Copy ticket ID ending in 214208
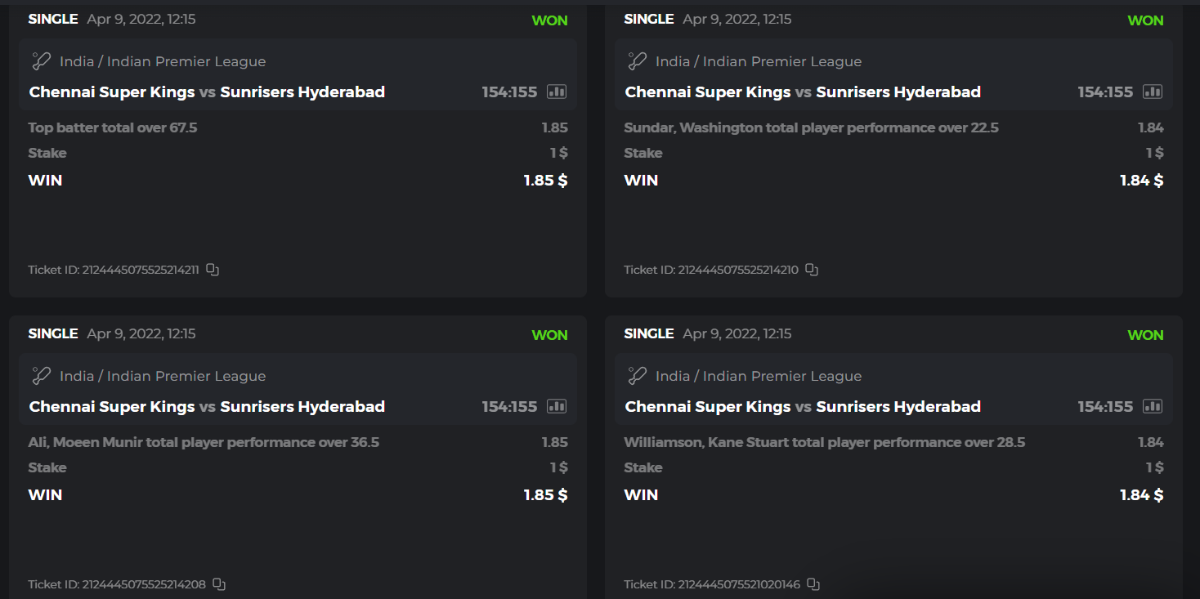Image resolution: width=1200 pixels, height=599 pixels. click(219, 584)
